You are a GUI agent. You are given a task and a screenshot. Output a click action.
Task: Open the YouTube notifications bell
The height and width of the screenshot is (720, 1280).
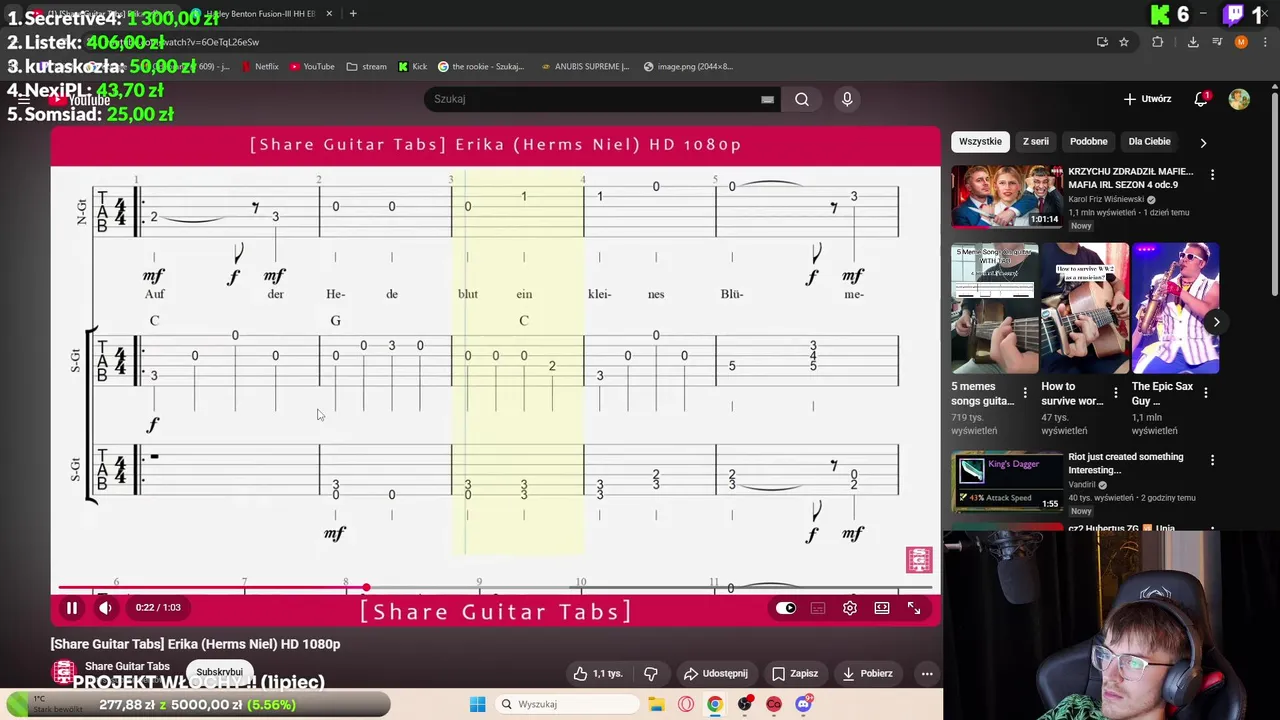pos(1201,99)
